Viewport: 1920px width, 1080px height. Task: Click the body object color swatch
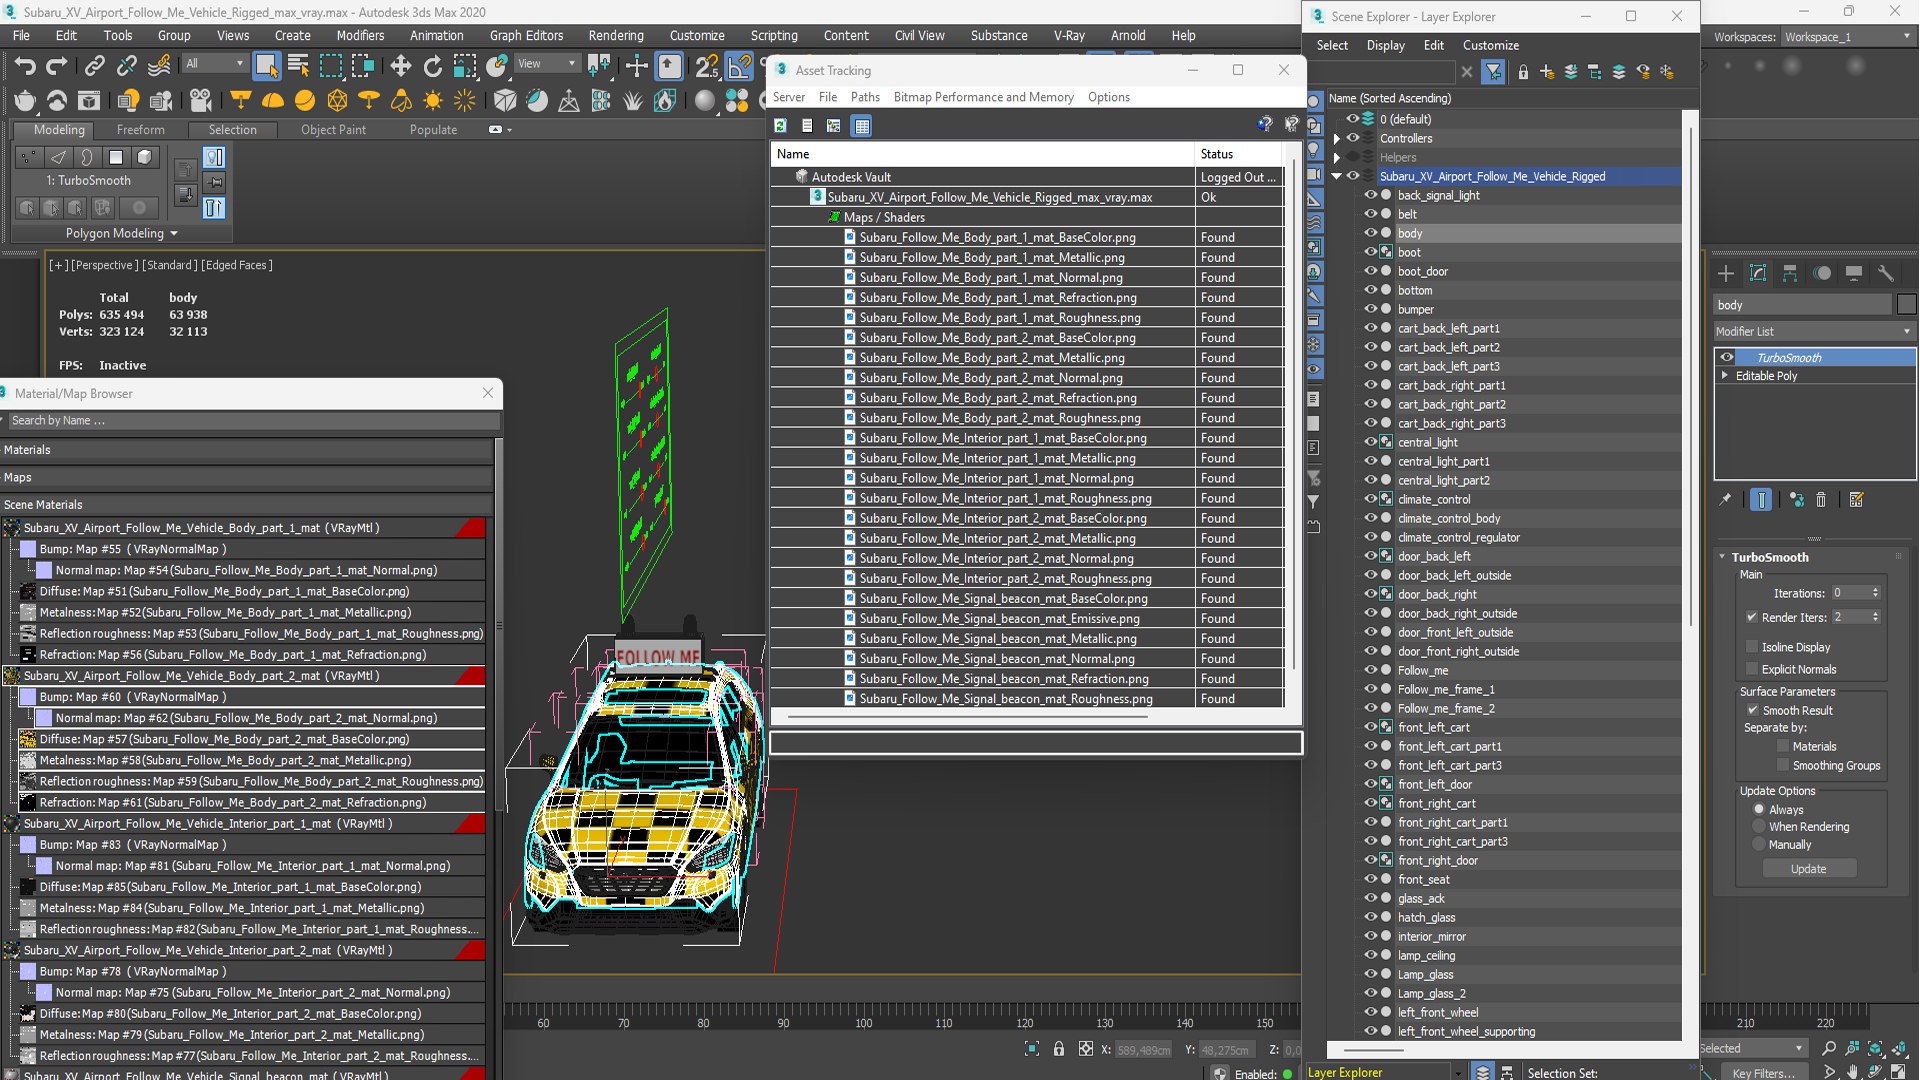click(1906, 305)
